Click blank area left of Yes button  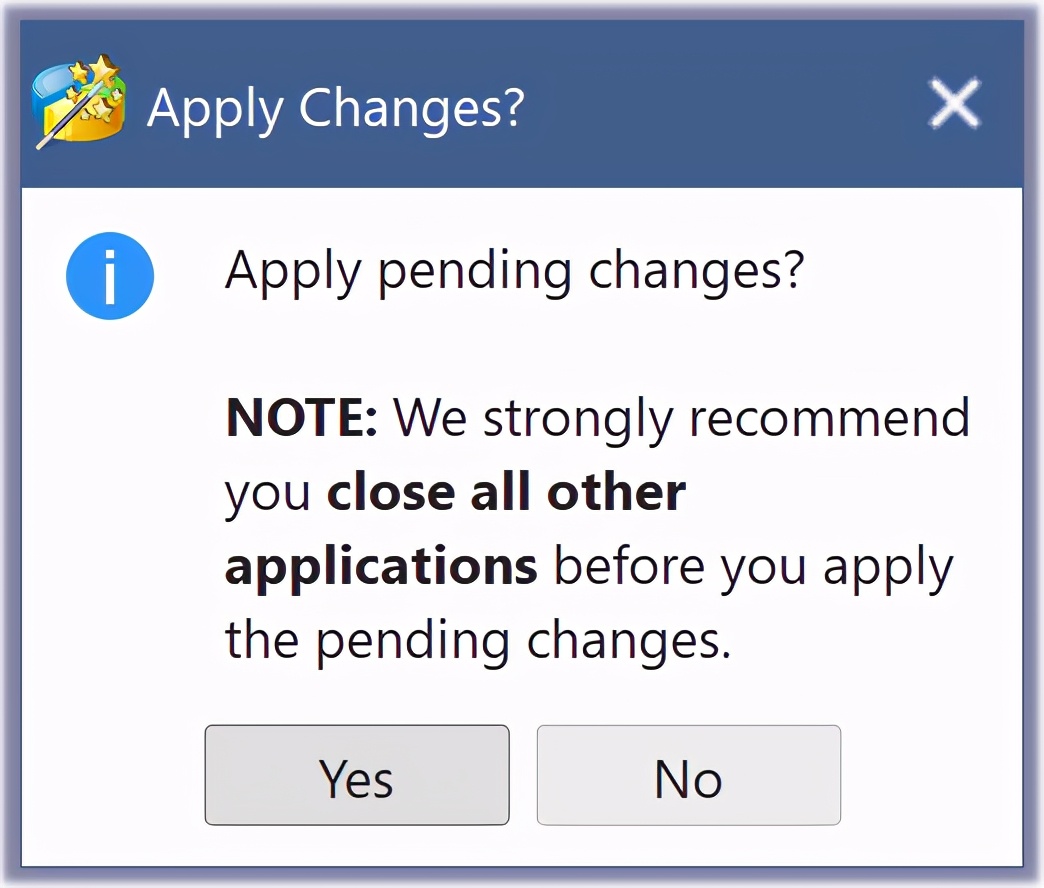[112, 776]
